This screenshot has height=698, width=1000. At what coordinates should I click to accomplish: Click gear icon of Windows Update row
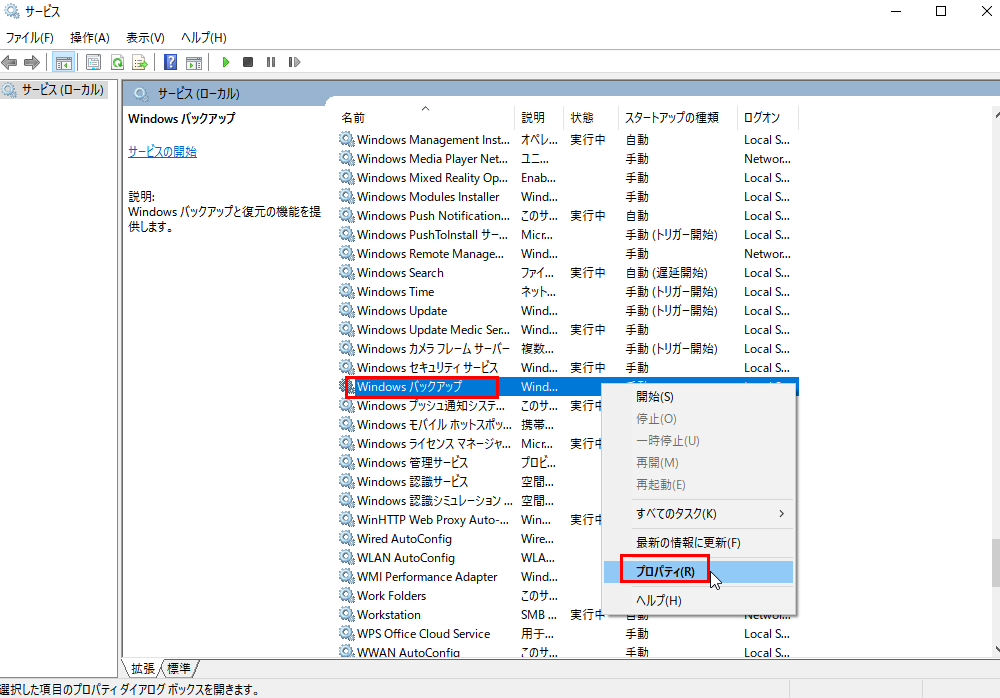346,311
